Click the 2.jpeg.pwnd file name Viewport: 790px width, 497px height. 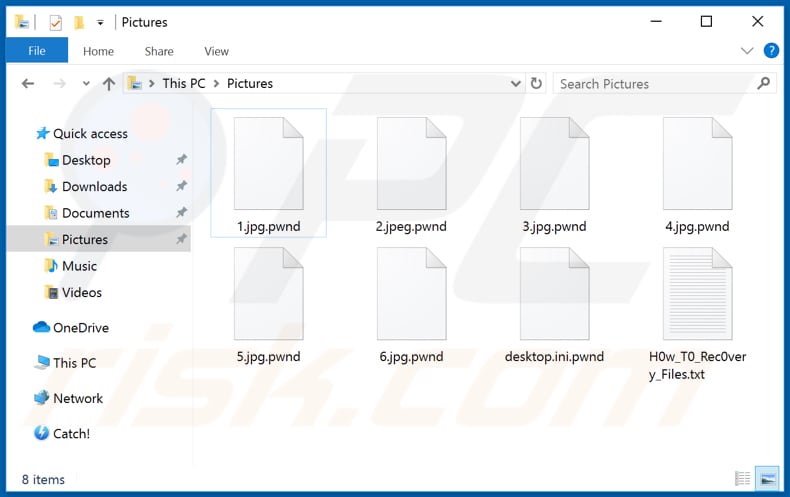click(411, 227)
